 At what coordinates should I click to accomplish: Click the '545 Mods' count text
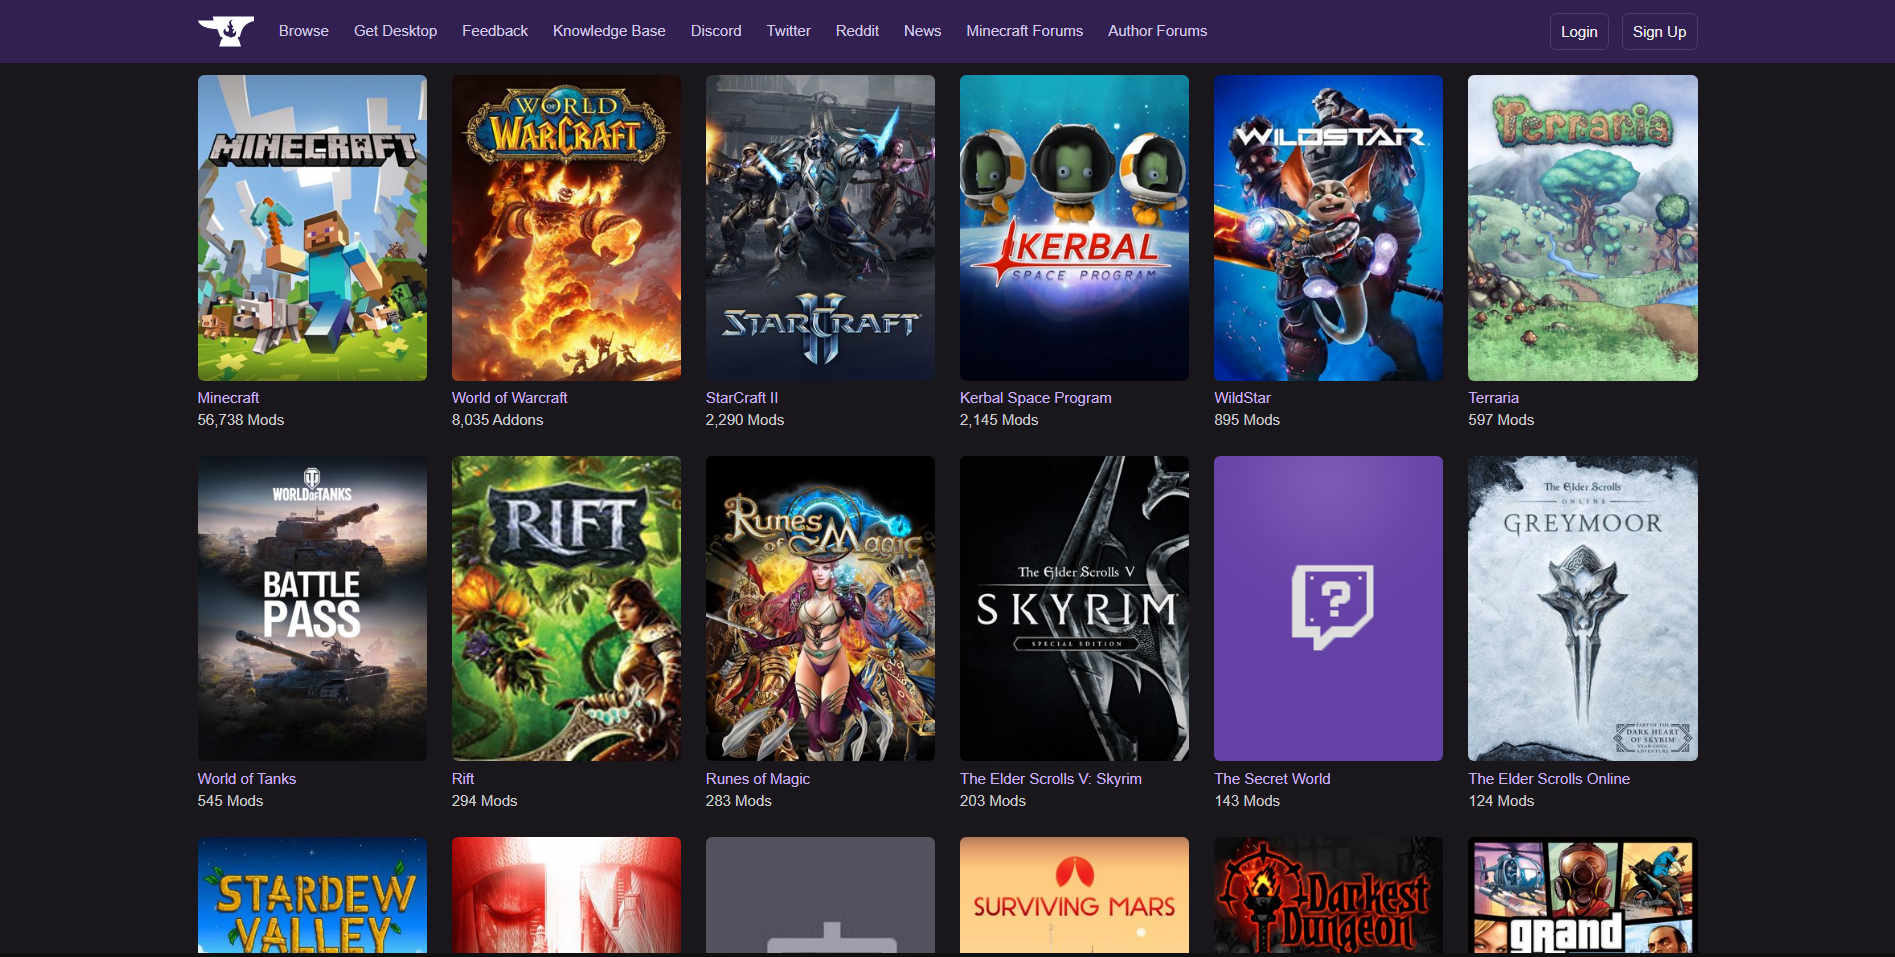pyautogui.click(x=230, y=801)
